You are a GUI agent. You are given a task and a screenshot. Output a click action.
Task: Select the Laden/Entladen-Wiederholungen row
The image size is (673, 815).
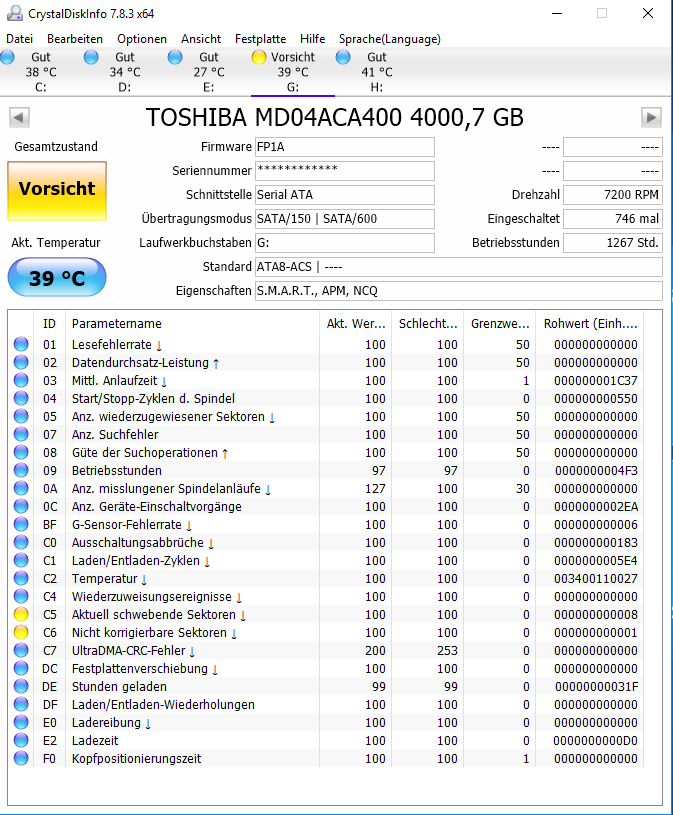[327, 704]
